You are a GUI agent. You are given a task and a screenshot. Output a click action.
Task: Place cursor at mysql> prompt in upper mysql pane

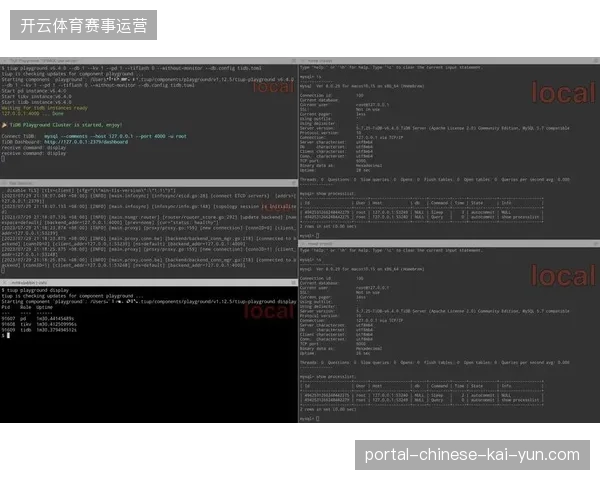(318, 236)
